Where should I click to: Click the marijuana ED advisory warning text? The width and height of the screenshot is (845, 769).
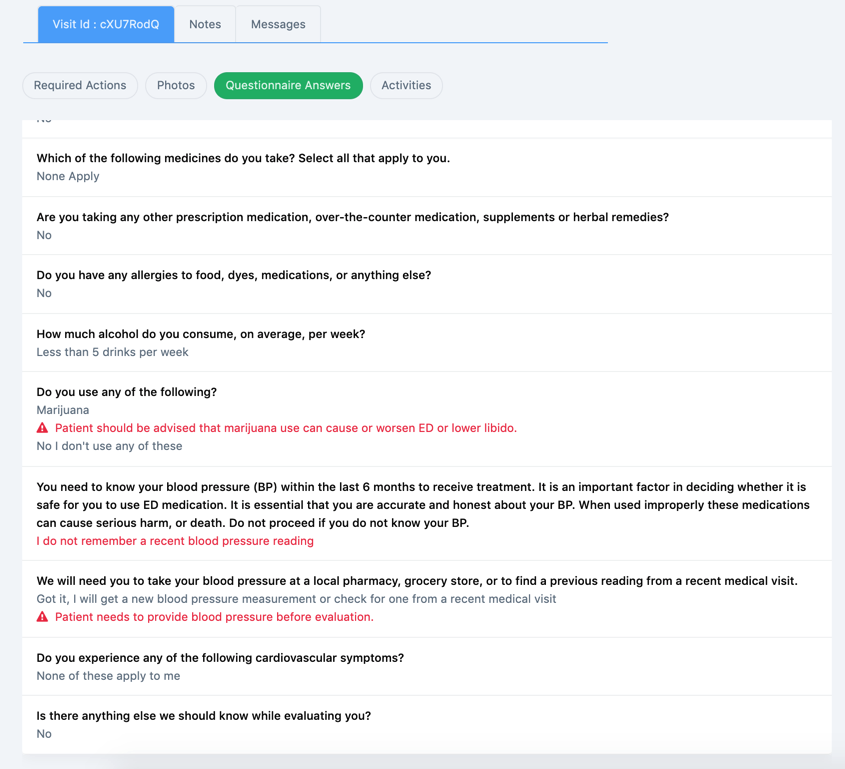(x=286, y=428)
